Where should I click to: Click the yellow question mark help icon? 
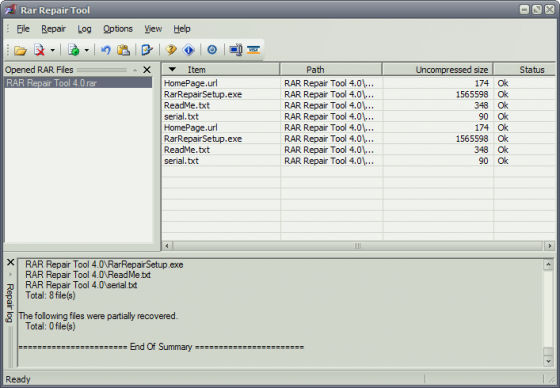(171, 50)
